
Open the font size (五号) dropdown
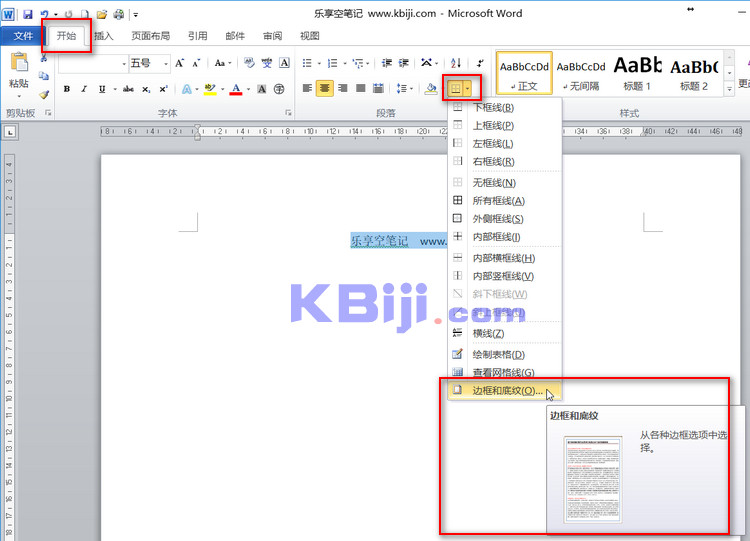(x=166, y=64)
